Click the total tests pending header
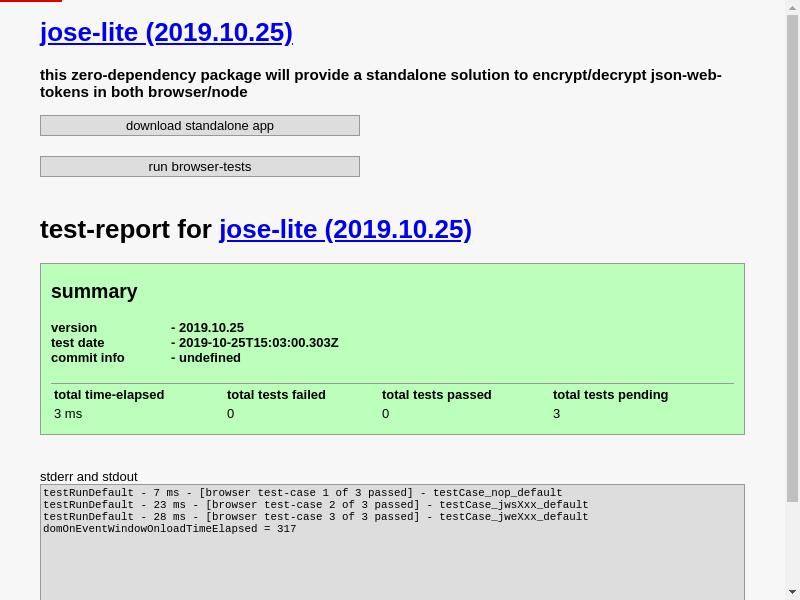This screenshot has width=800, height=600. 611,395
